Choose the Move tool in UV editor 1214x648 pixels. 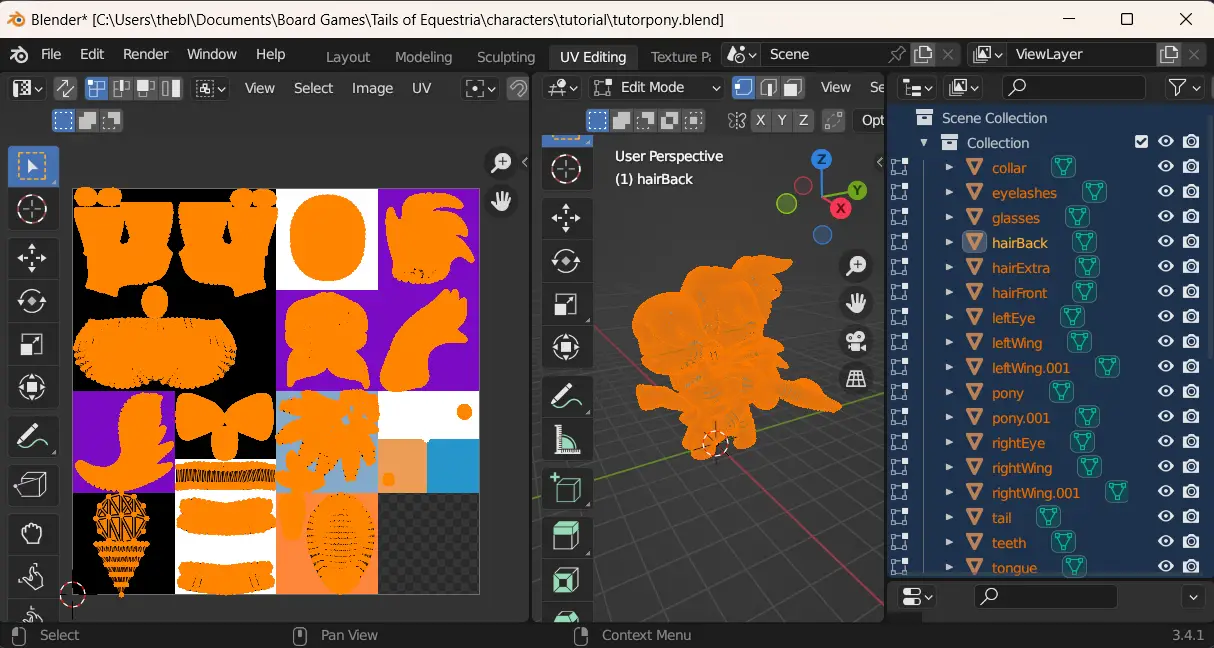(33, 258)
